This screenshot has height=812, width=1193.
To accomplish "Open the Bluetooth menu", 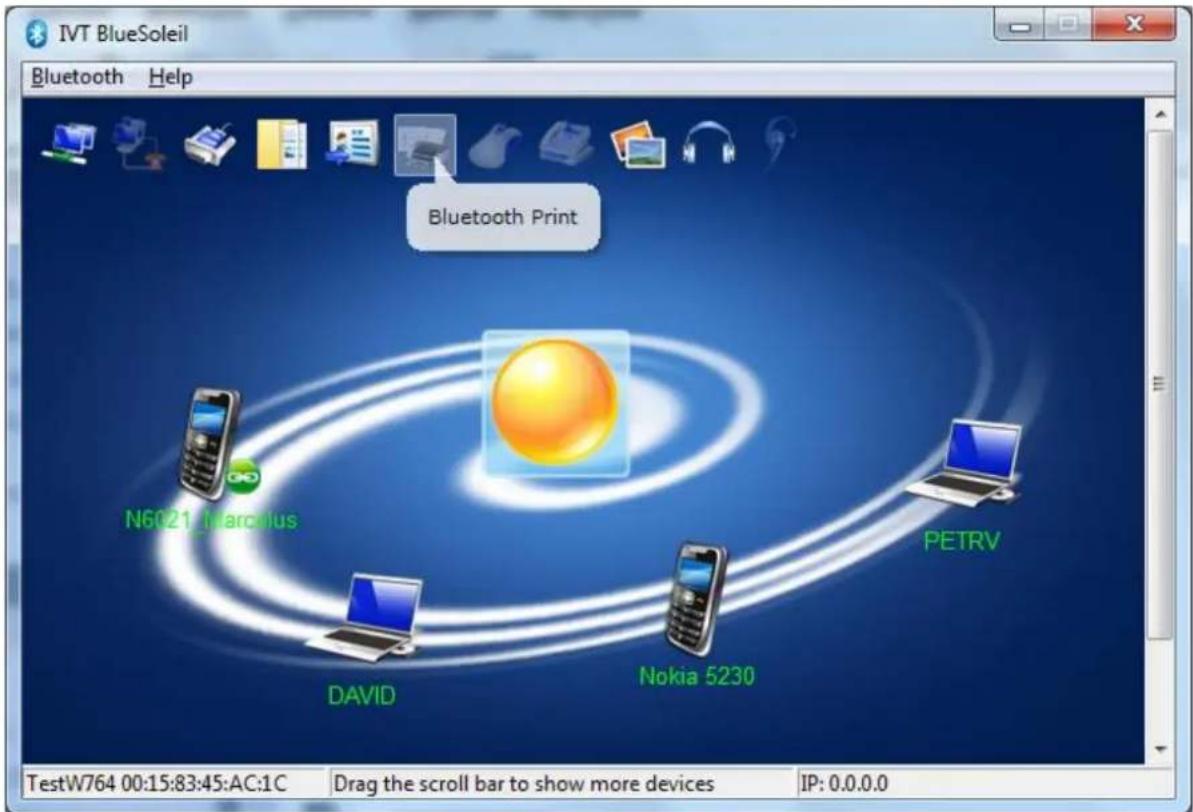I will [x=77, y=77].
